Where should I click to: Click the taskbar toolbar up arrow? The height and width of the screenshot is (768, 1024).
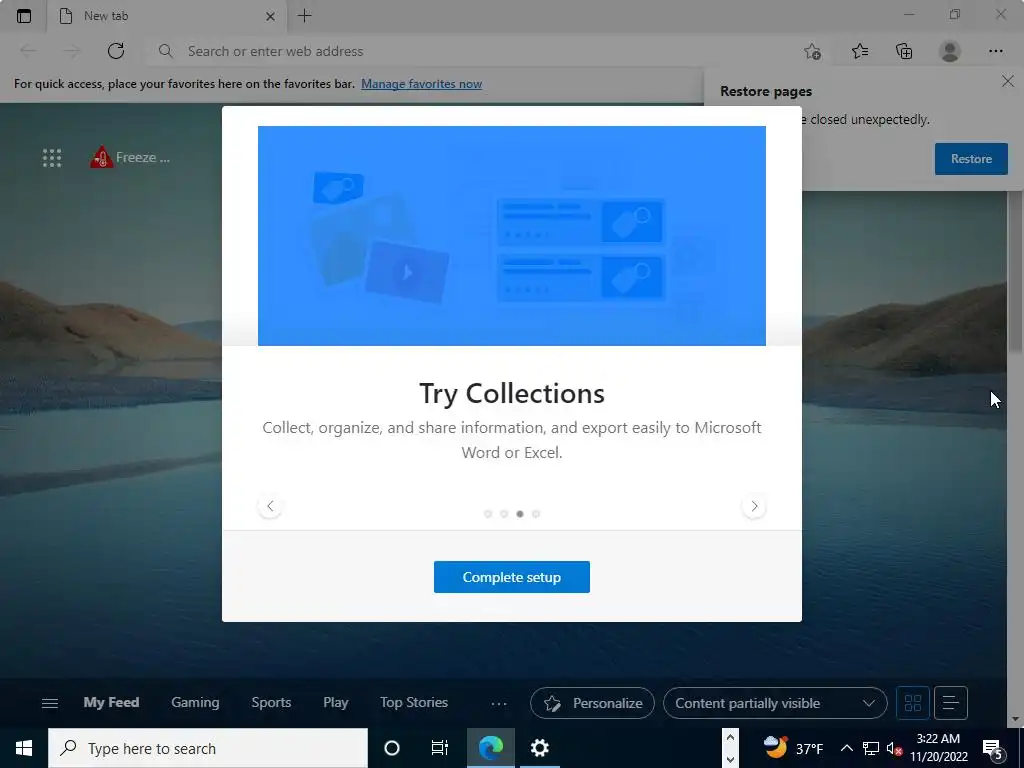tap(730, 738)
